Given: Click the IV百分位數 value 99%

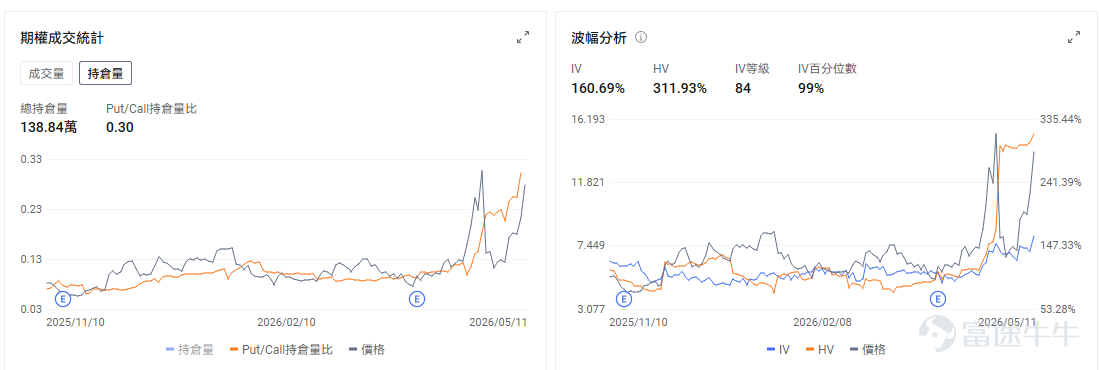Looking at the screenshot, I should pyautogui.click(x=811, y=88).
